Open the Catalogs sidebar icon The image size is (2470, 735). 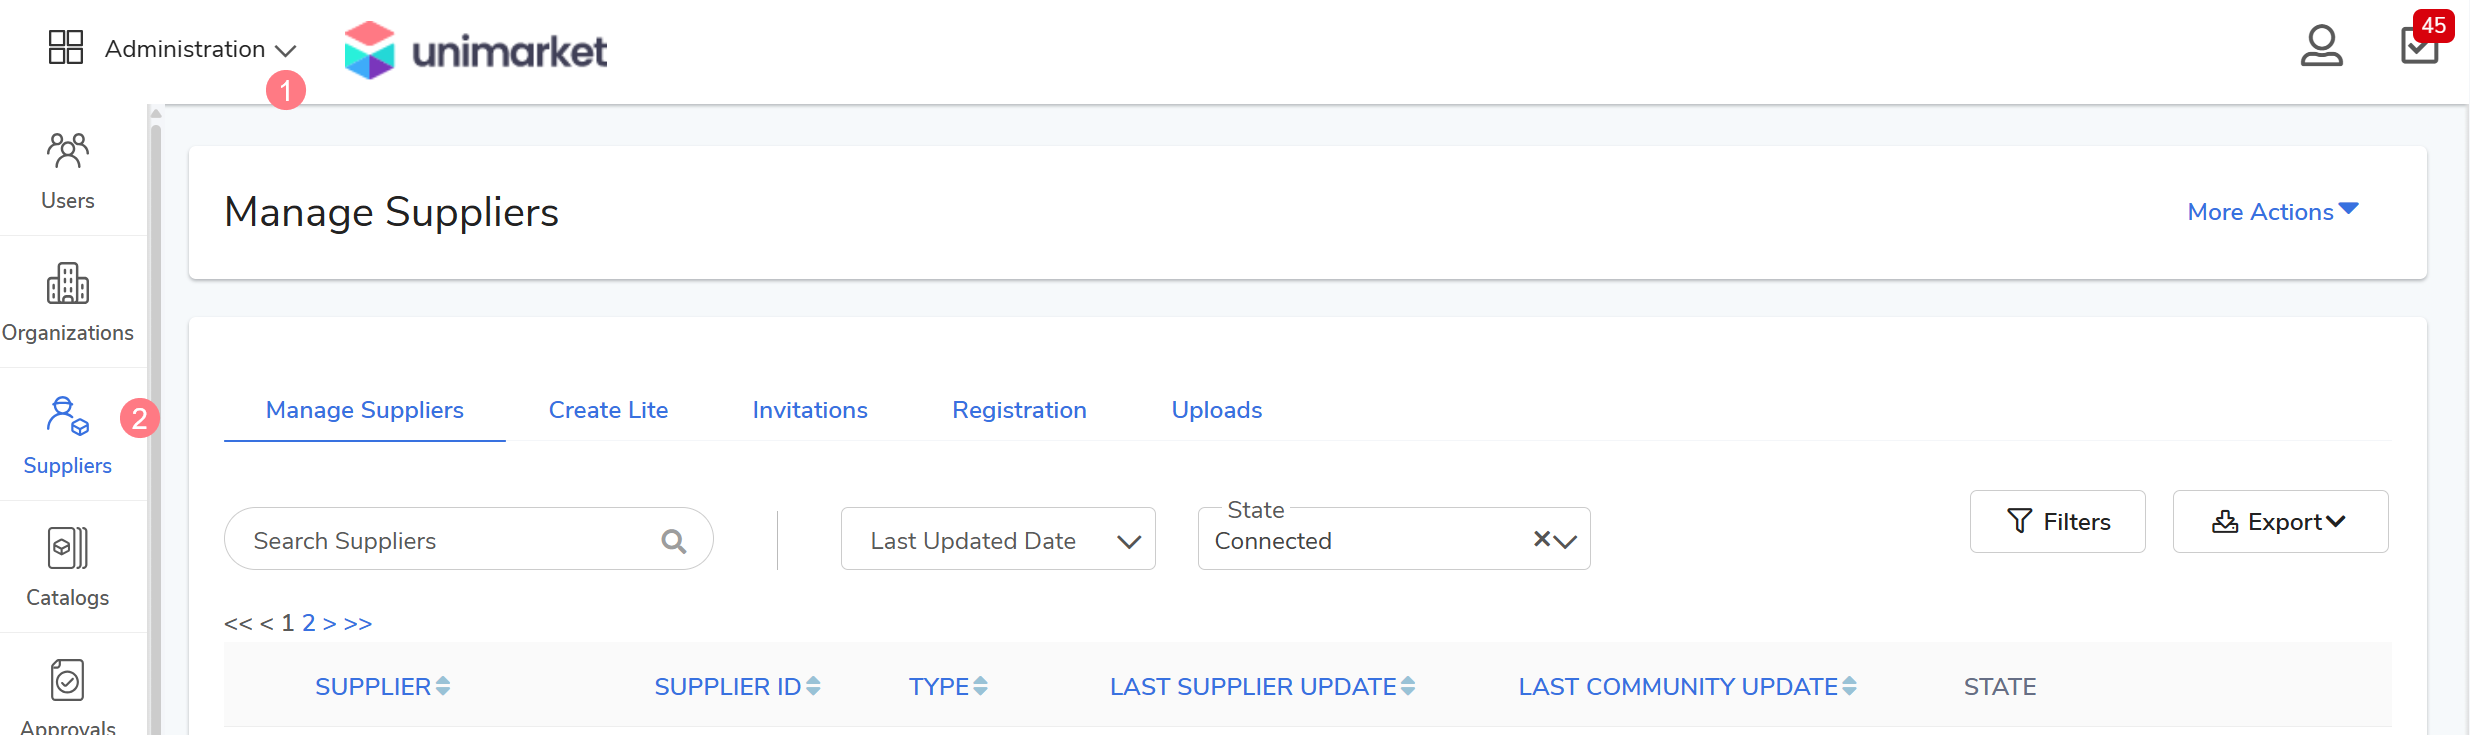click(67, 548)
